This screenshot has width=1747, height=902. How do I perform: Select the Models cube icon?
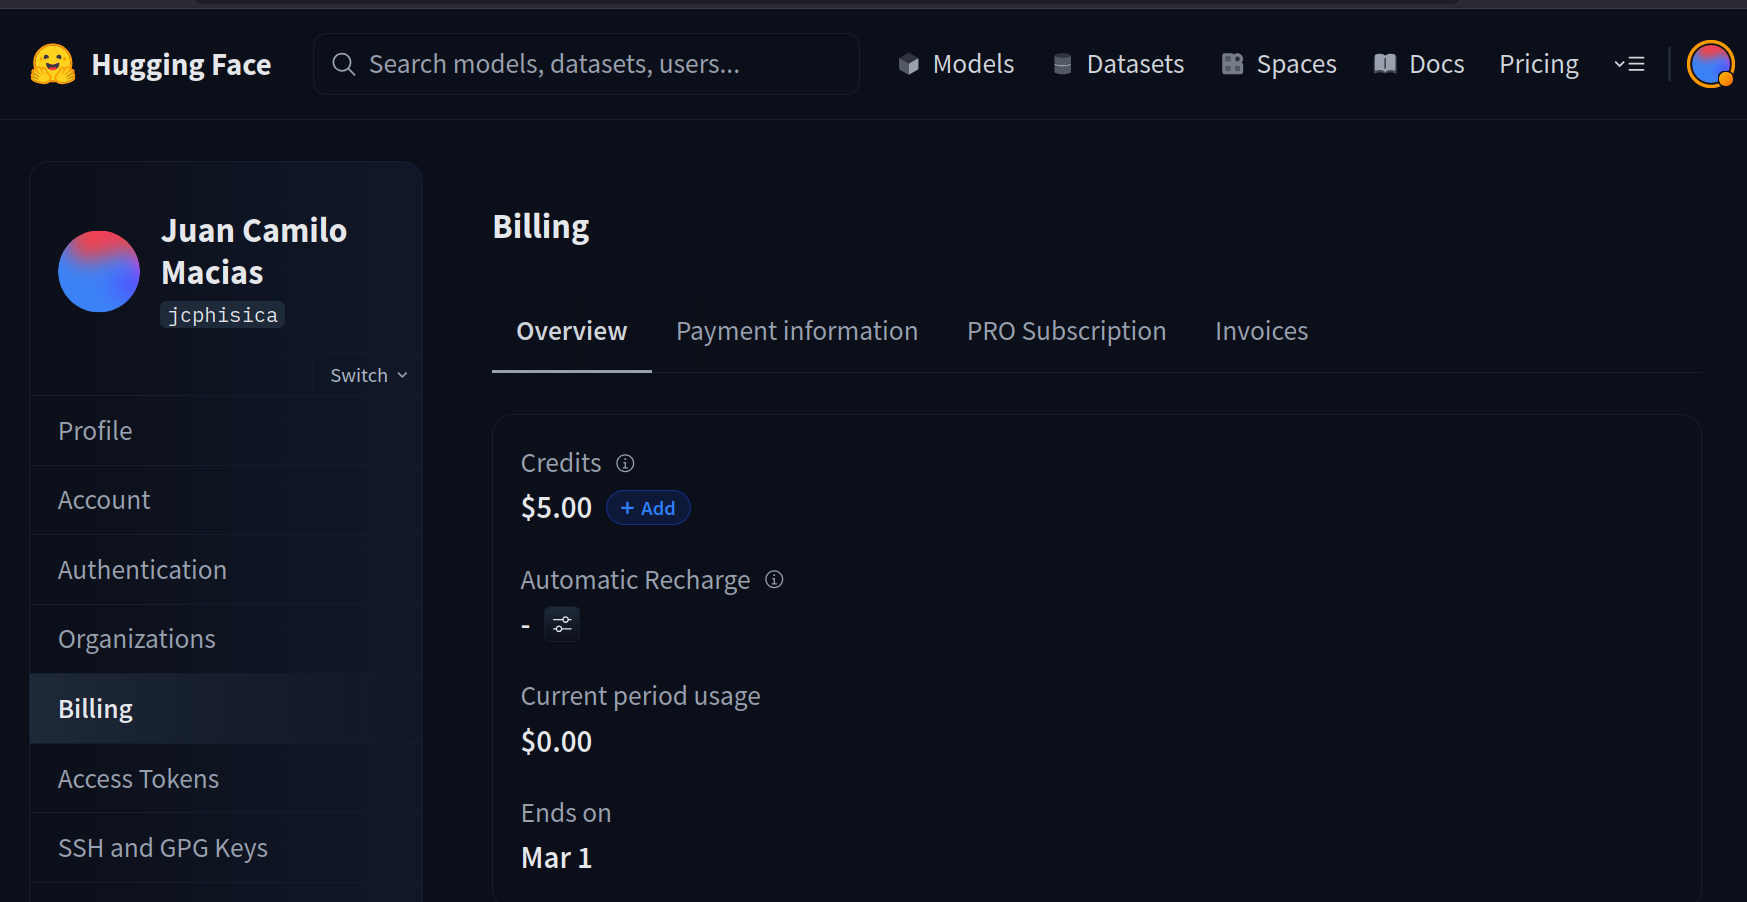pos(908,63)
